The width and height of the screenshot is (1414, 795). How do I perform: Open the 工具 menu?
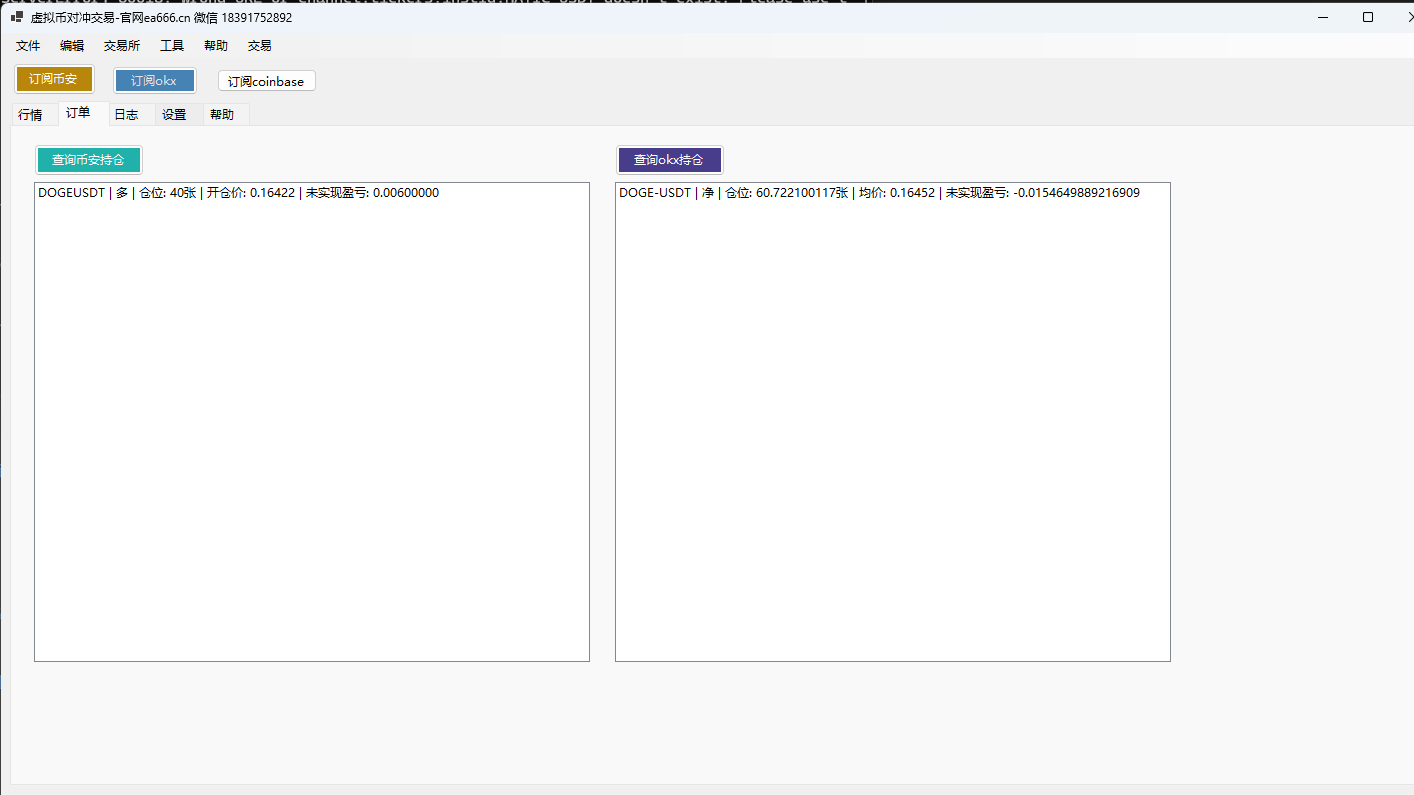coord(172,46)
